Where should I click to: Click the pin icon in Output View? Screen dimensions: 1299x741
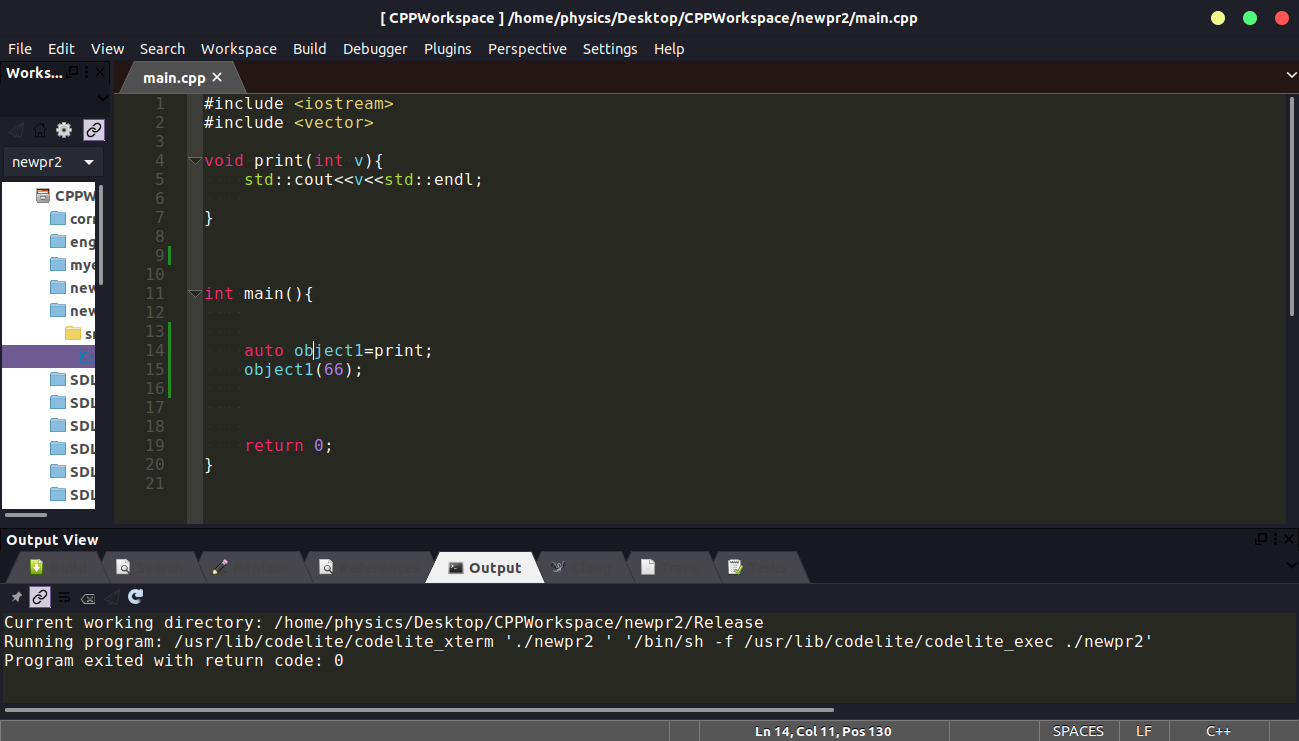[14, 597]
